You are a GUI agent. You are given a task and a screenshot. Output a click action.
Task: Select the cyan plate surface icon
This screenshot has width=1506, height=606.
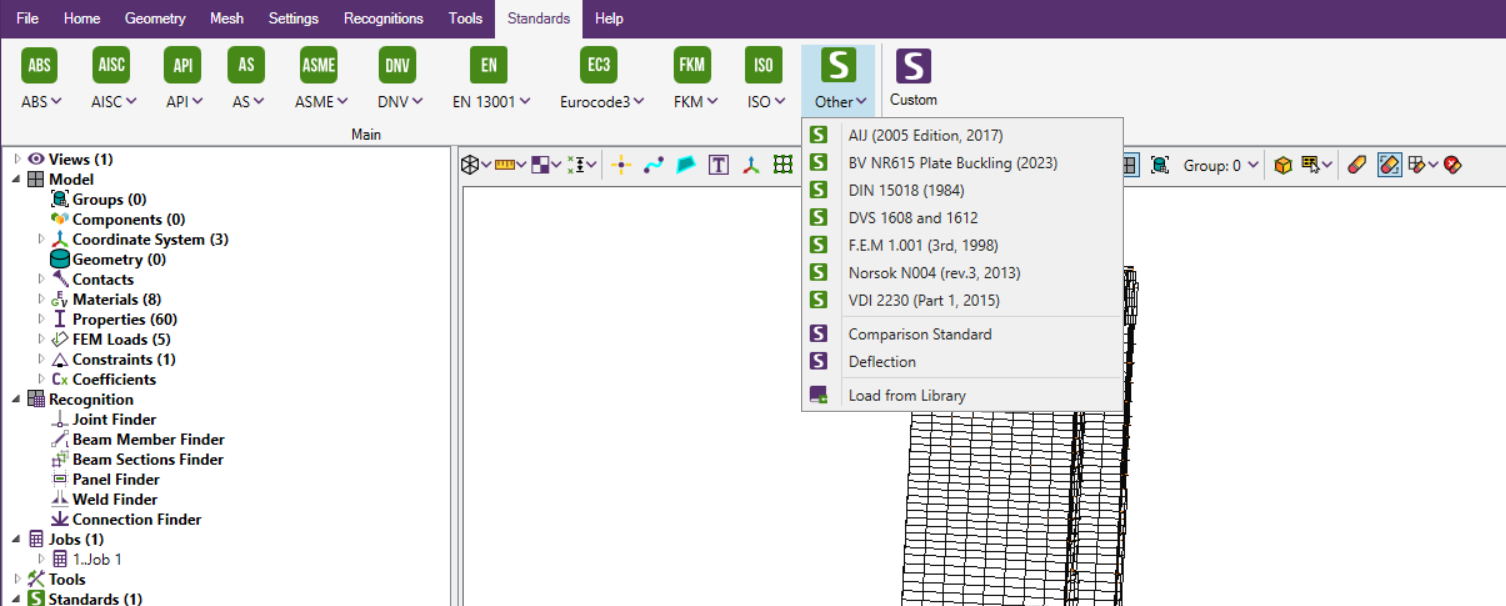[686, 165]
